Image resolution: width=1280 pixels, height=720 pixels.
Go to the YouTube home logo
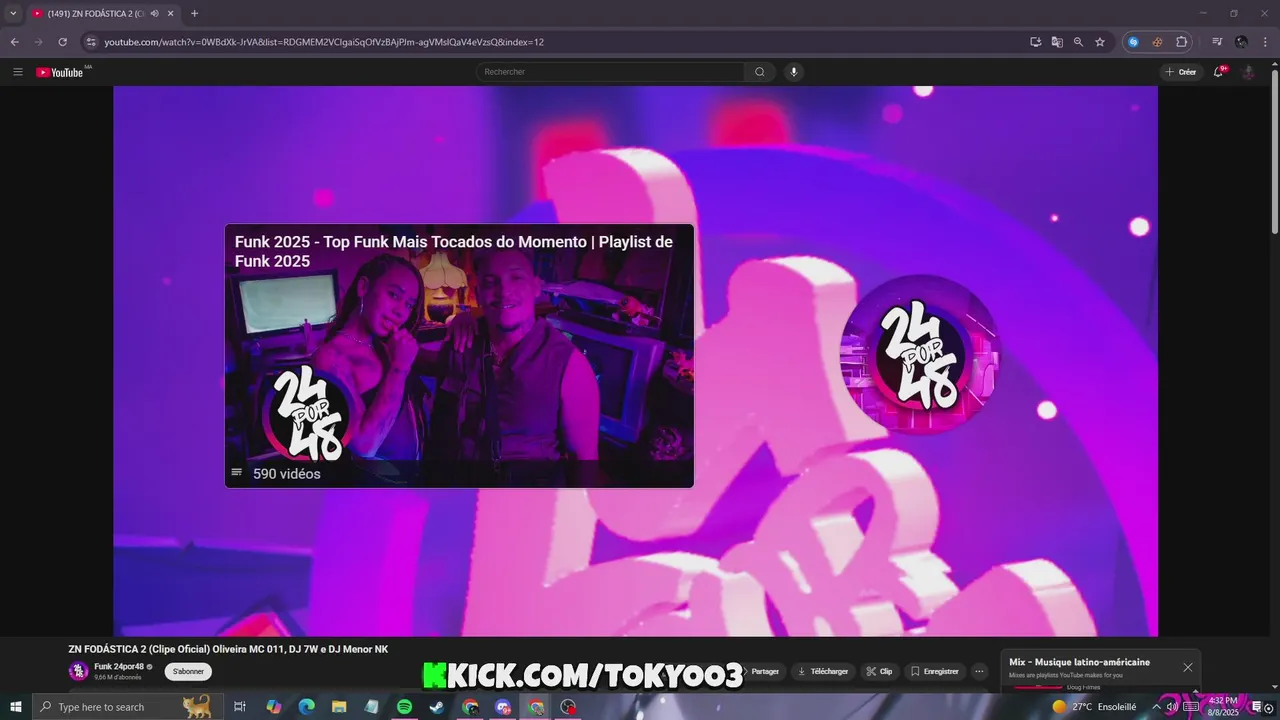pyautogui.click(x=60, y=72)
